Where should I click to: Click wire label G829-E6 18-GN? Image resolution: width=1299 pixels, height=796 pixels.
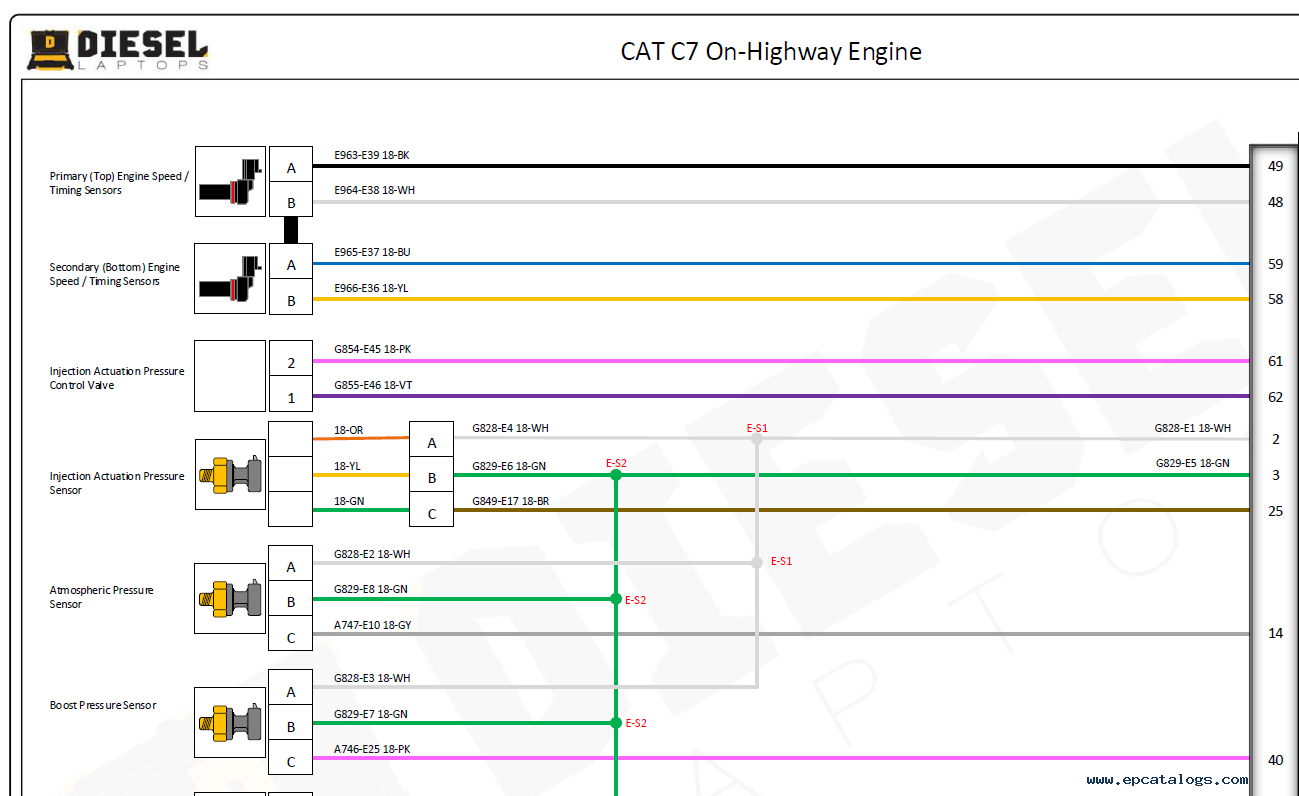click(509, 466)
